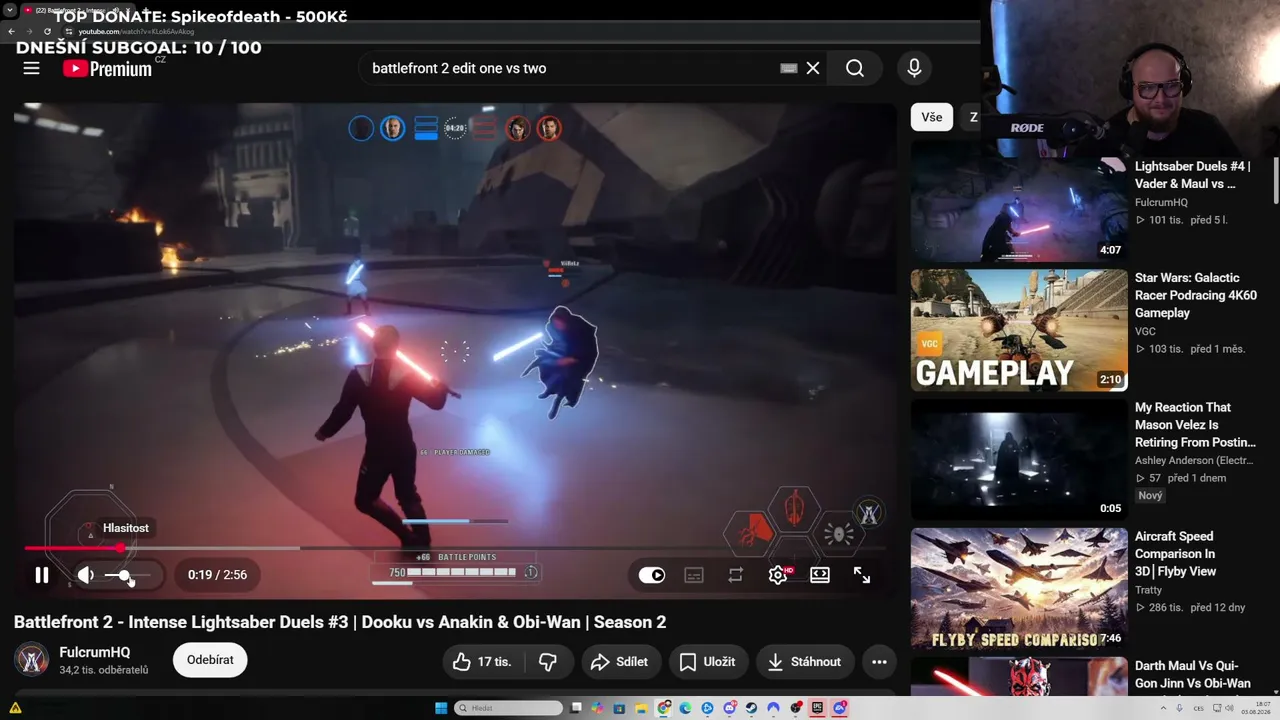Open the Galactic Racer GAMEPLAY thumbnail
This screenshot has height=720, width=1280.
[x=1019, y=330]
